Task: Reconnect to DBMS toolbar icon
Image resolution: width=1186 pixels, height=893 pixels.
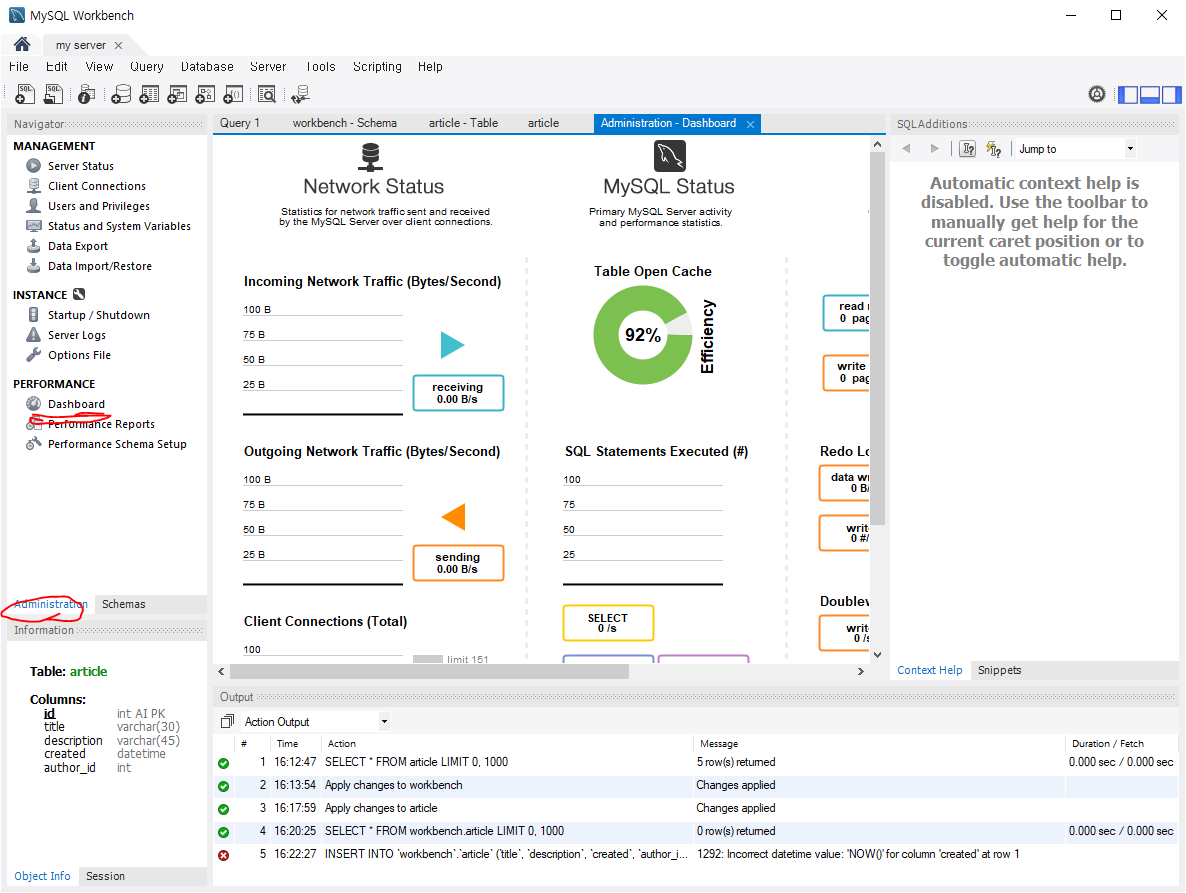Action: pyautogui.click(x=300, y=94)
